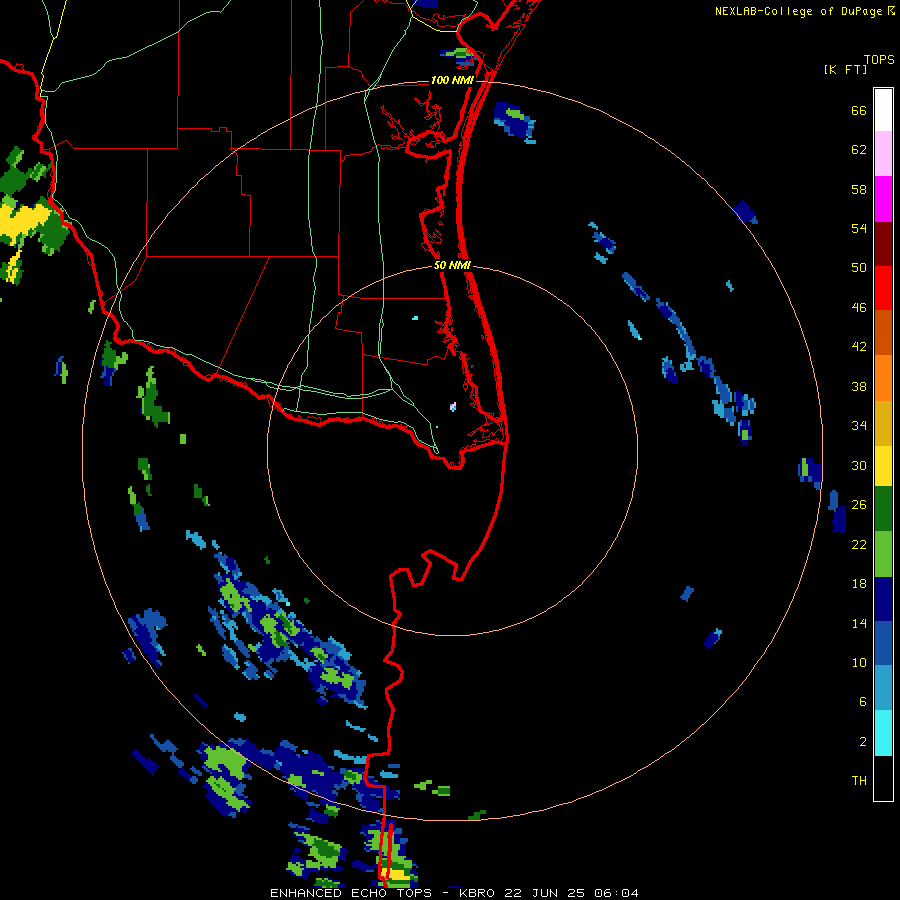Click the 14 legend value
This screenshot has height=900, width=900.
859,623
